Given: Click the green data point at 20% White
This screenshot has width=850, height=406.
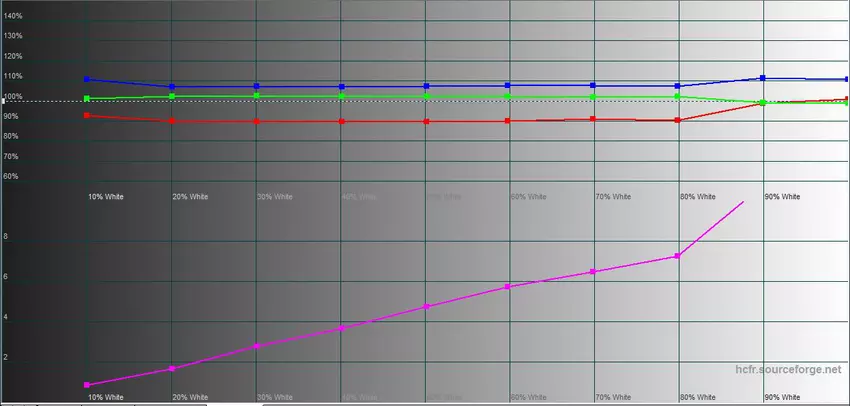Looking at the screenshot, I should (172, 97).
